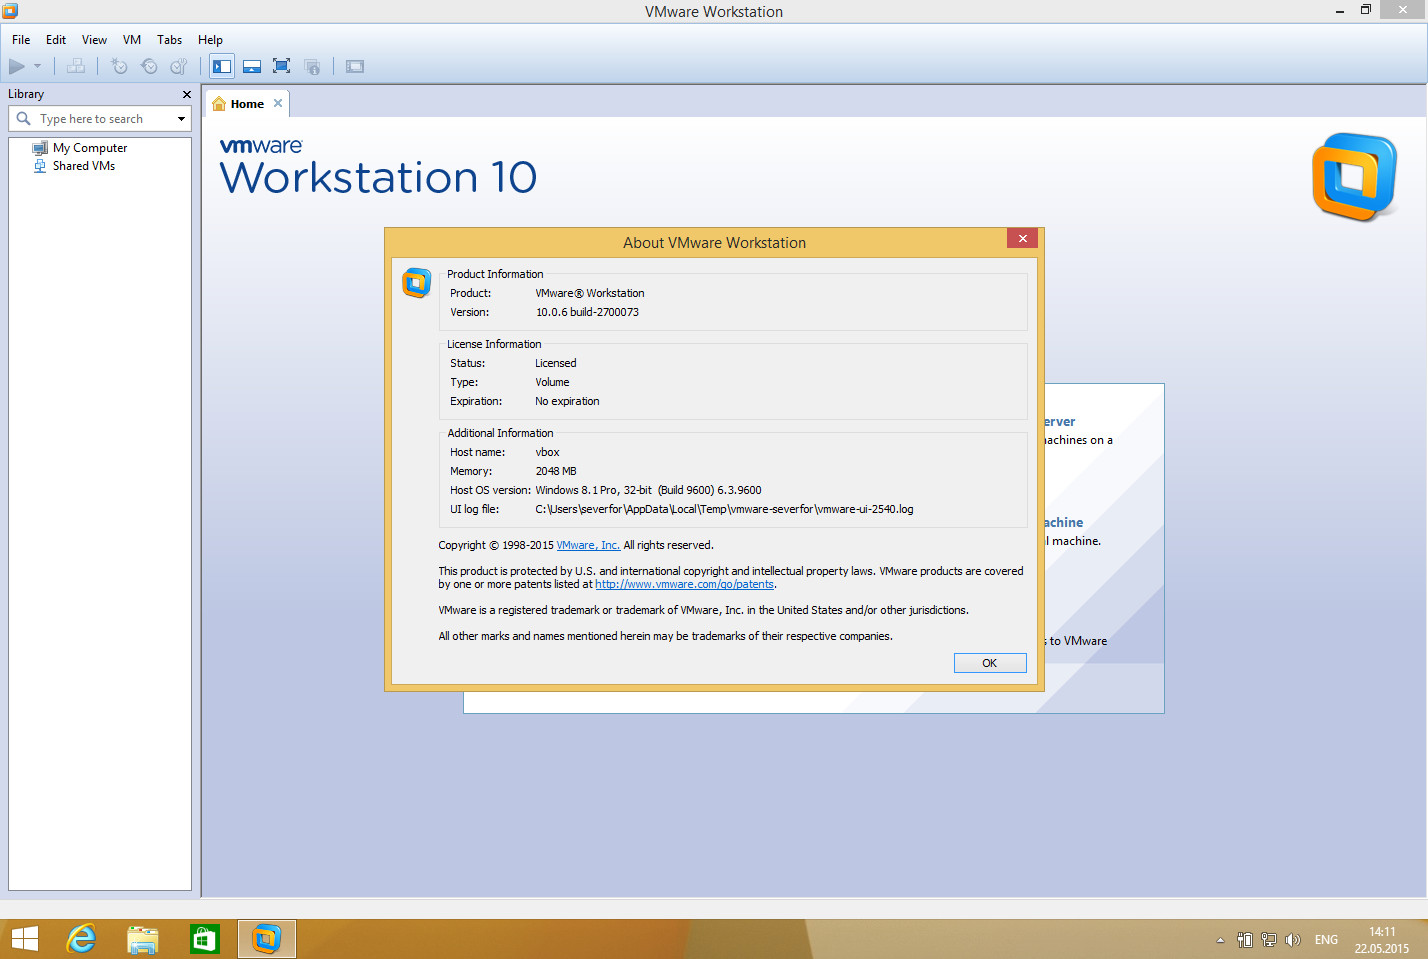Image resolution: width=1428 pixels, height=959 pixels.
Task: Switch to the Home tab
Action: (x=247, y=104)
